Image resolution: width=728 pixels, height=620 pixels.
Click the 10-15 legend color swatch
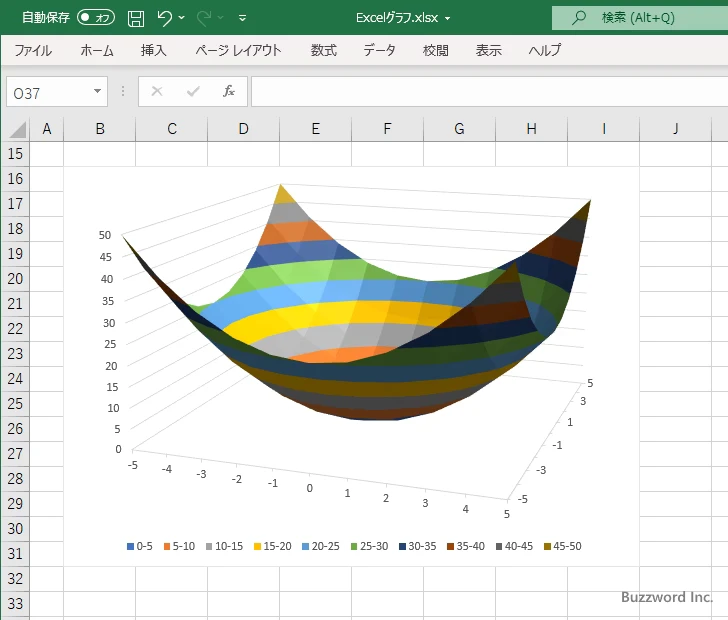pos(209,547)
